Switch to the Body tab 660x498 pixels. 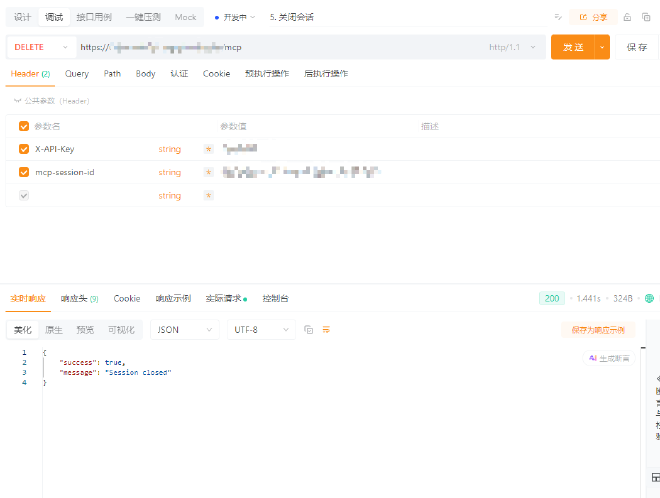coord(145,73)
